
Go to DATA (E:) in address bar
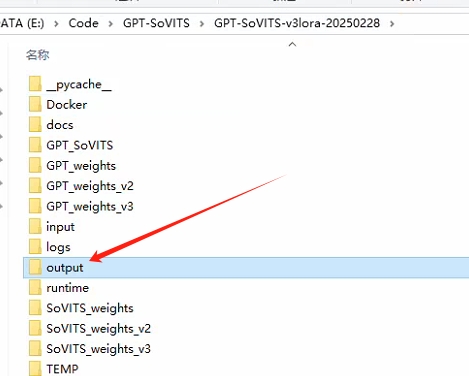(x=22, y=23)
